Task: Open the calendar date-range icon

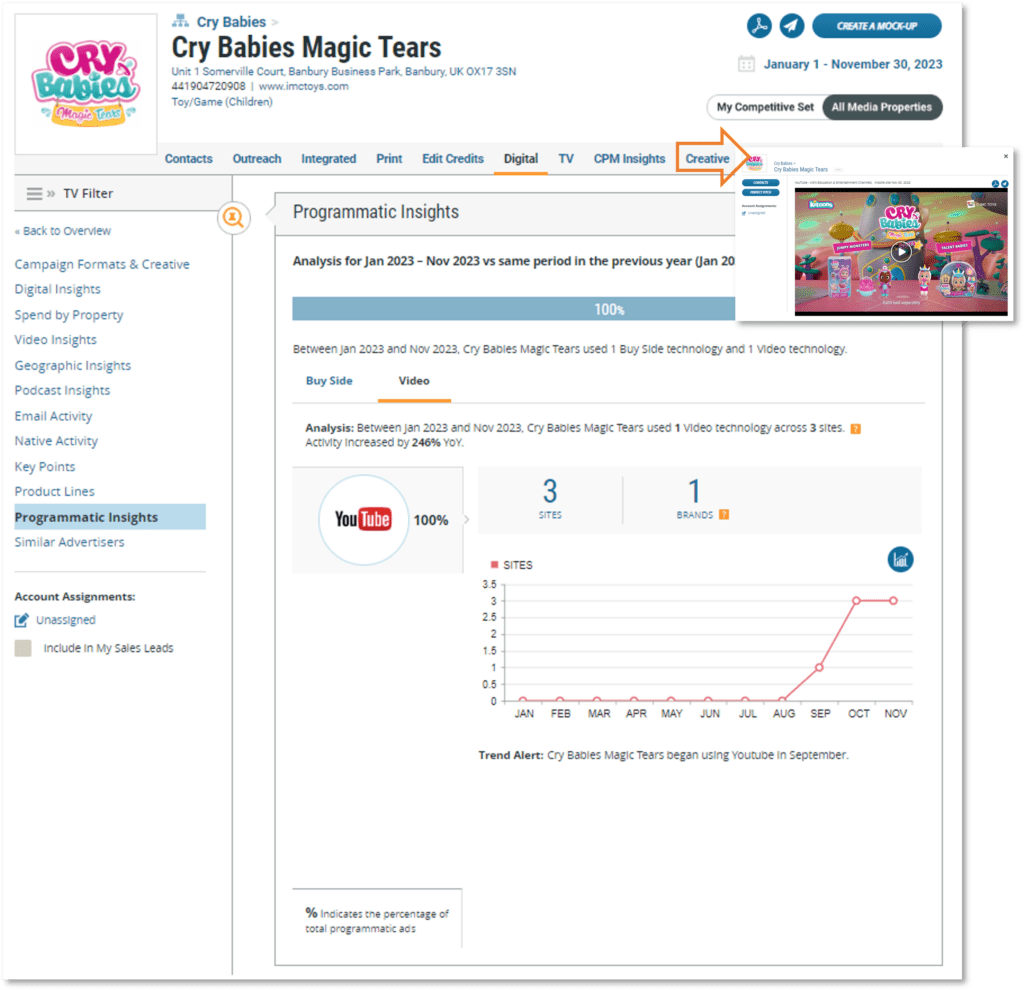Action: (746, 64)
